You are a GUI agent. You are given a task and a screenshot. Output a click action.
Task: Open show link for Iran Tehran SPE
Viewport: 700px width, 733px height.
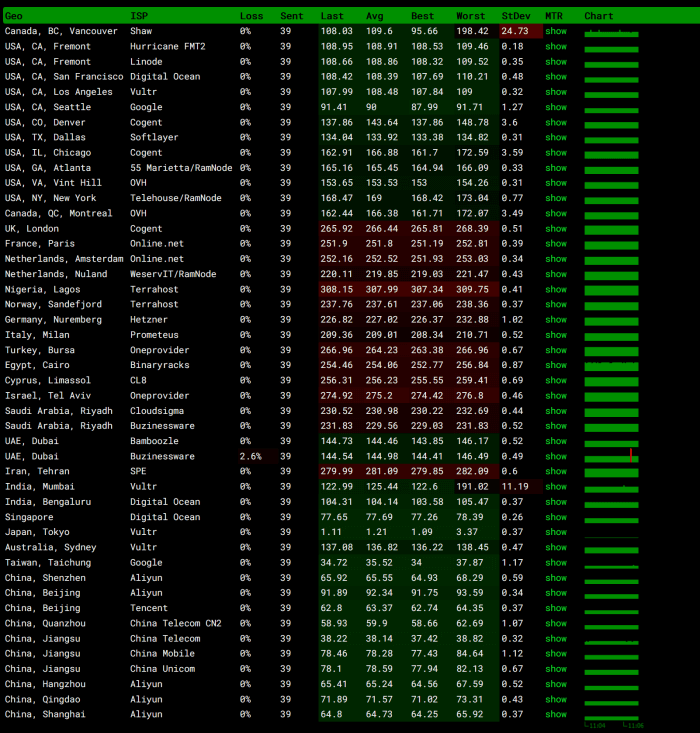coord(556,471)
